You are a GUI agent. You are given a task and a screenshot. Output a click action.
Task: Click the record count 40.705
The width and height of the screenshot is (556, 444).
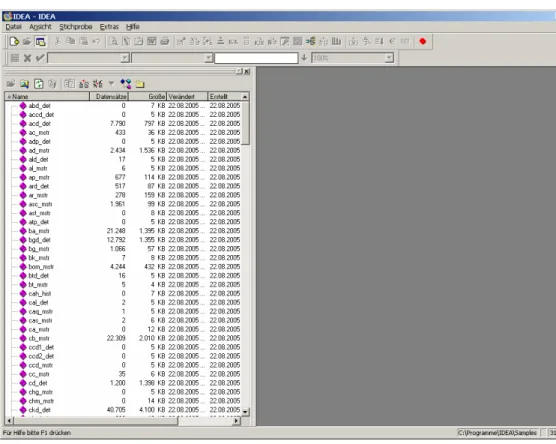coord(116,410)
